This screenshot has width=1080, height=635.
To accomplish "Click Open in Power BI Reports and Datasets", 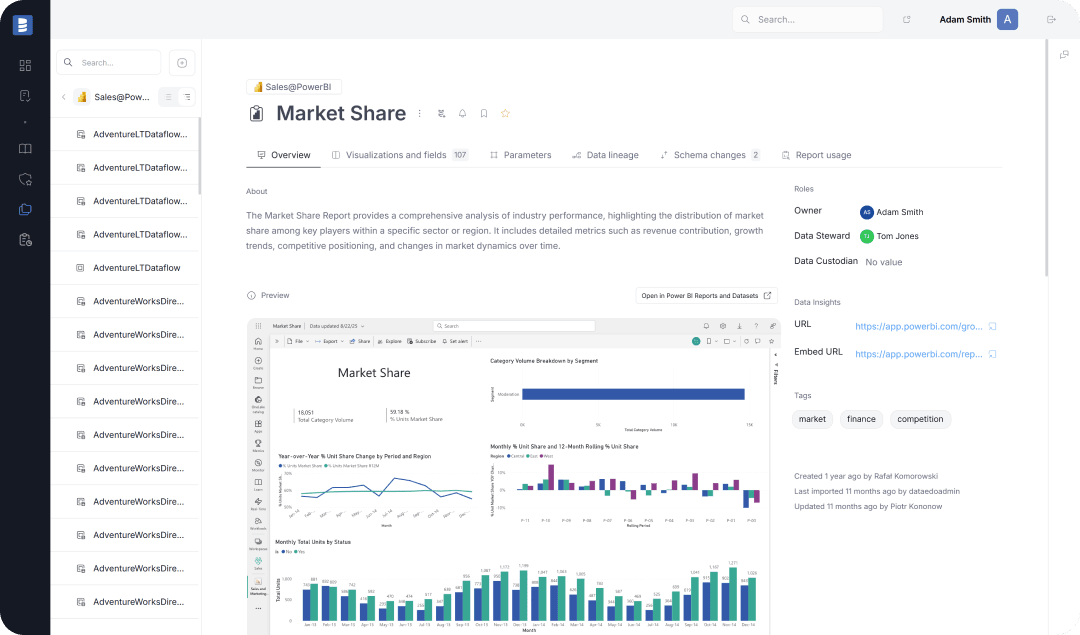I will [x=706, y=295].
